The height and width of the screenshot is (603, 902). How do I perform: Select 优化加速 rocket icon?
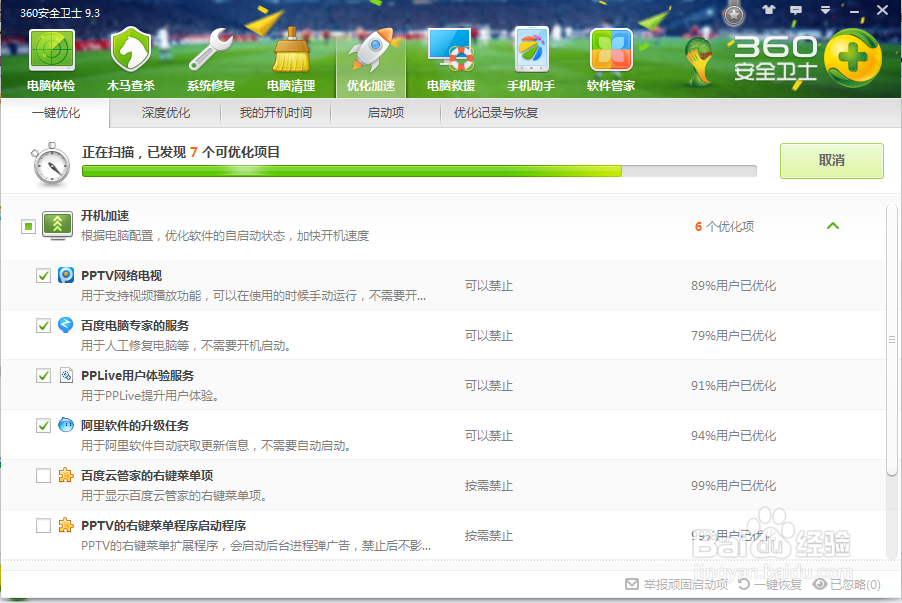[371, 60]
